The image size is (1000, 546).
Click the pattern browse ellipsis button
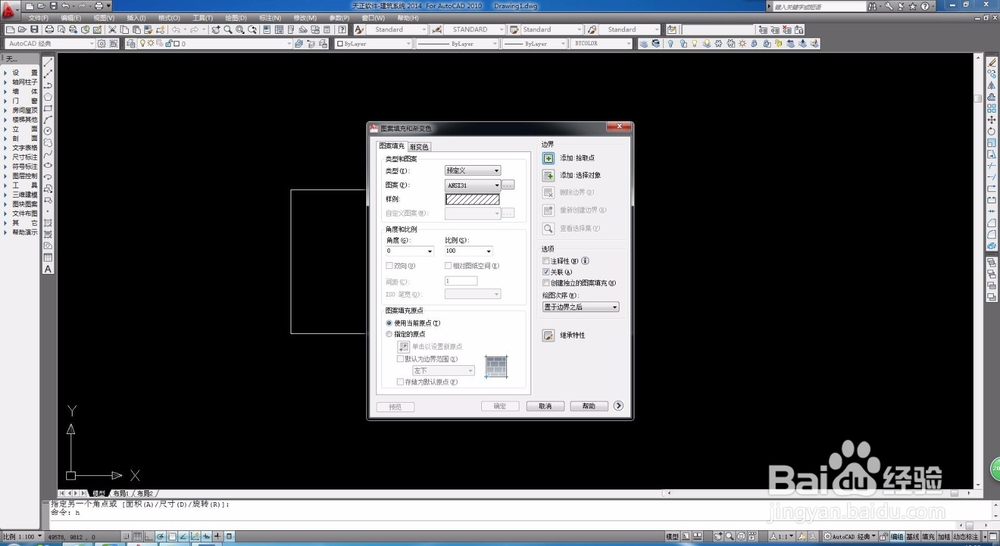pos(508,185)
